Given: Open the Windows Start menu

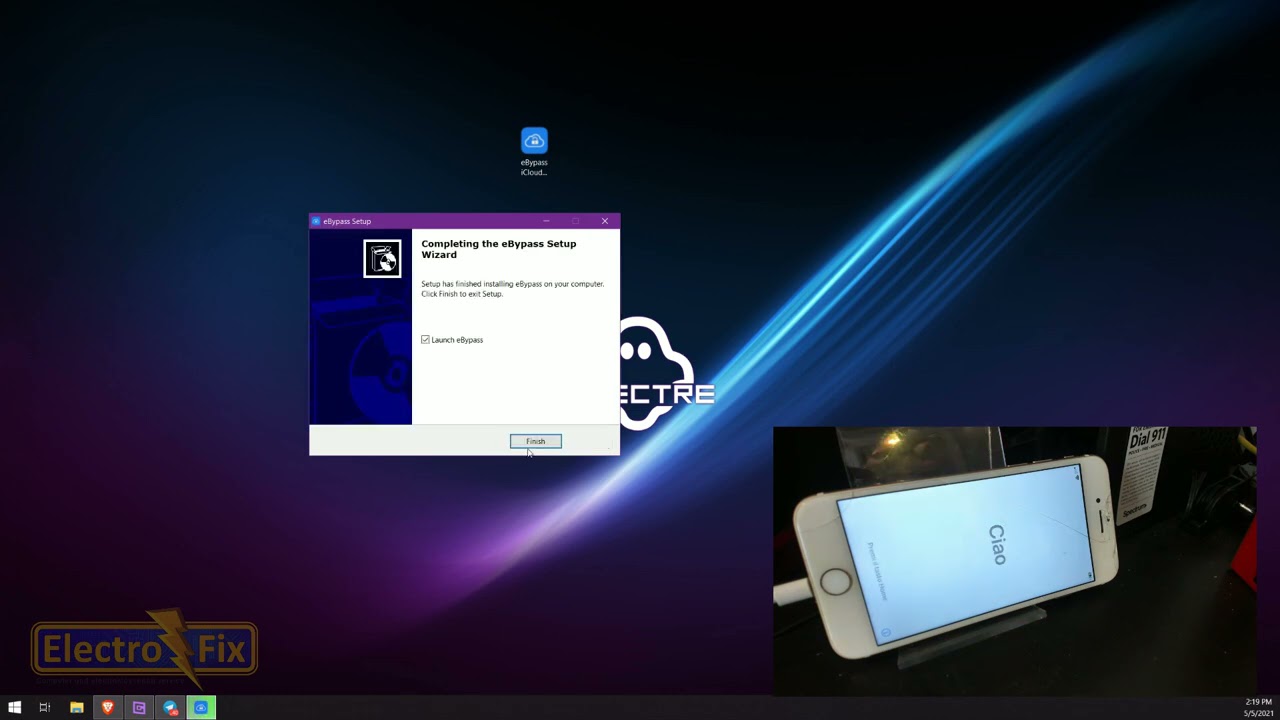Looking at the screenshot, I should pyautogui.click(x=14, y=708).
